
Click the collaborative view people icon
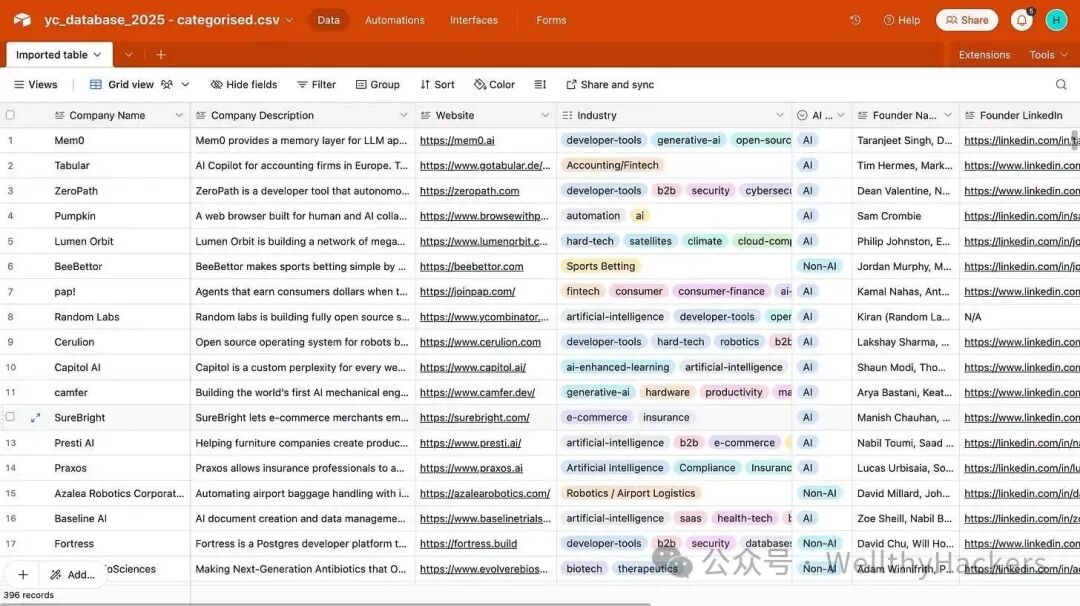point(167,85)
